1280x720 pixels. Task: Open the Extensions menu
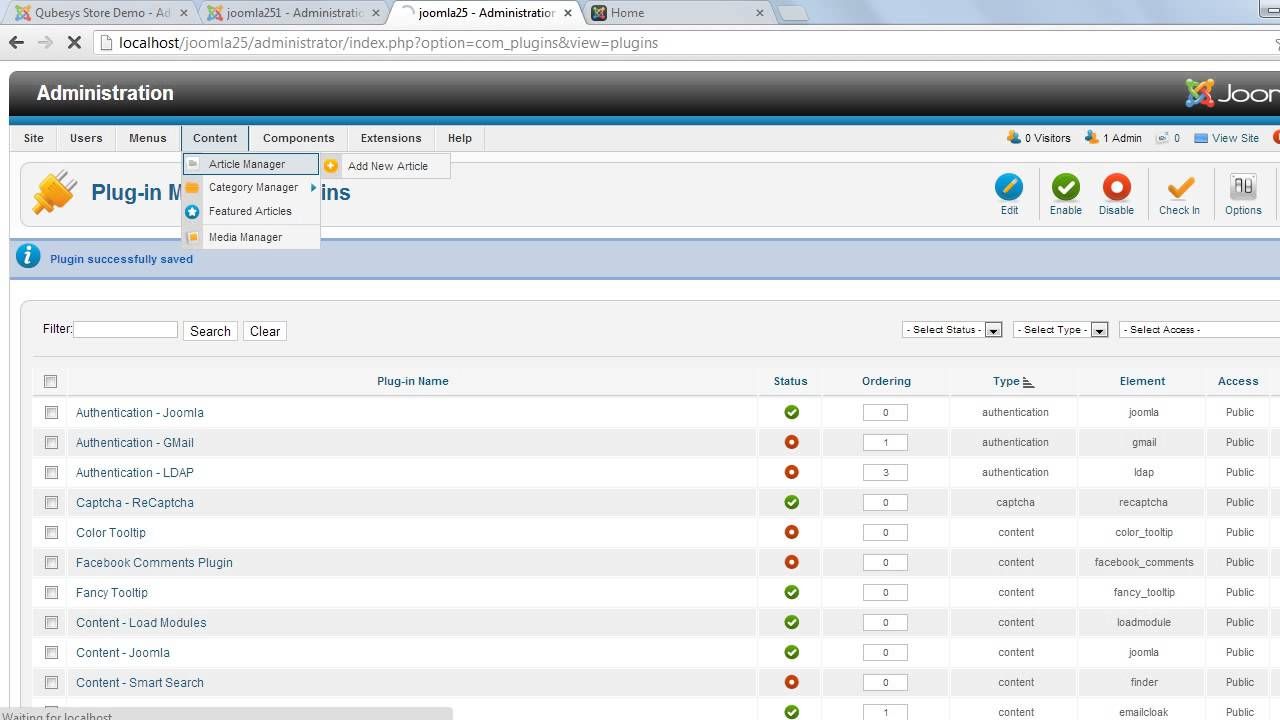[391, 138]
